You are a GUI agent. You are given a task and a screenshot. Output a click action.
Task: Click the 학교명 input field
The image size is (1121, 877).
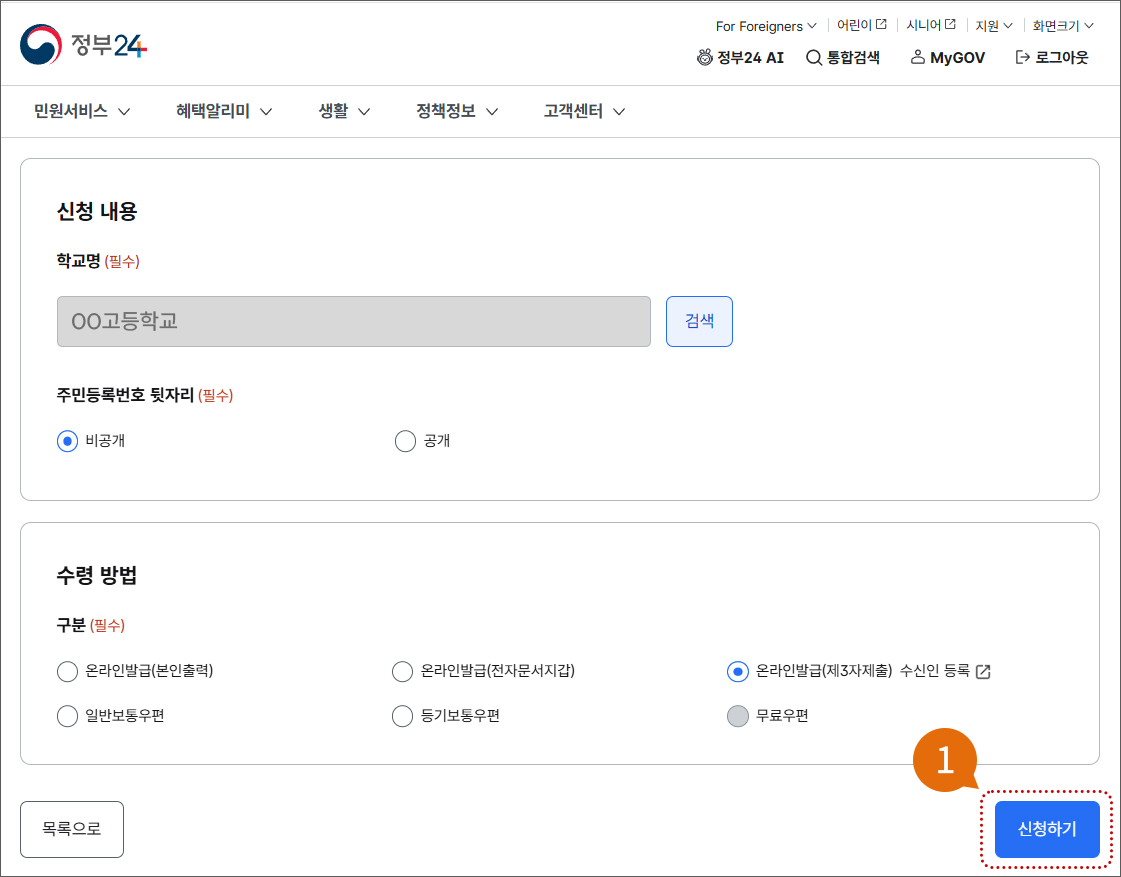(x=354, y=322)
